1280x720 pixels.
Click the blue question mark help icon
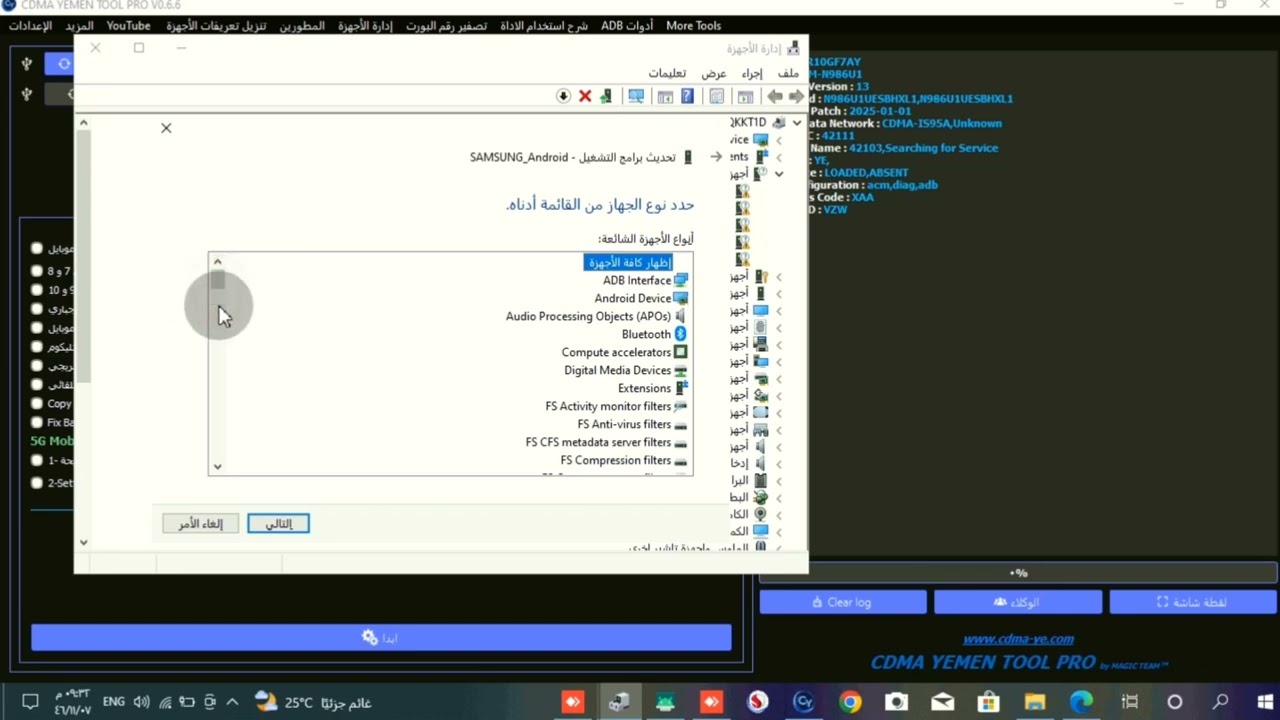(x=687, y=96)
